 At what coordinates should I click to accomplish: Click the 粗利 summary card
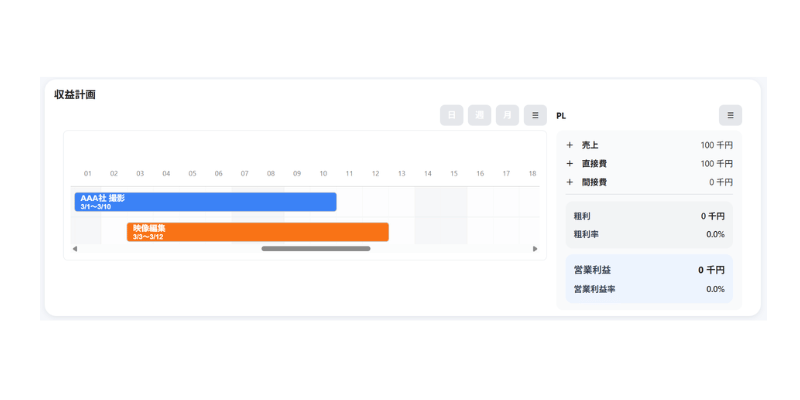(x=649, y=225)
